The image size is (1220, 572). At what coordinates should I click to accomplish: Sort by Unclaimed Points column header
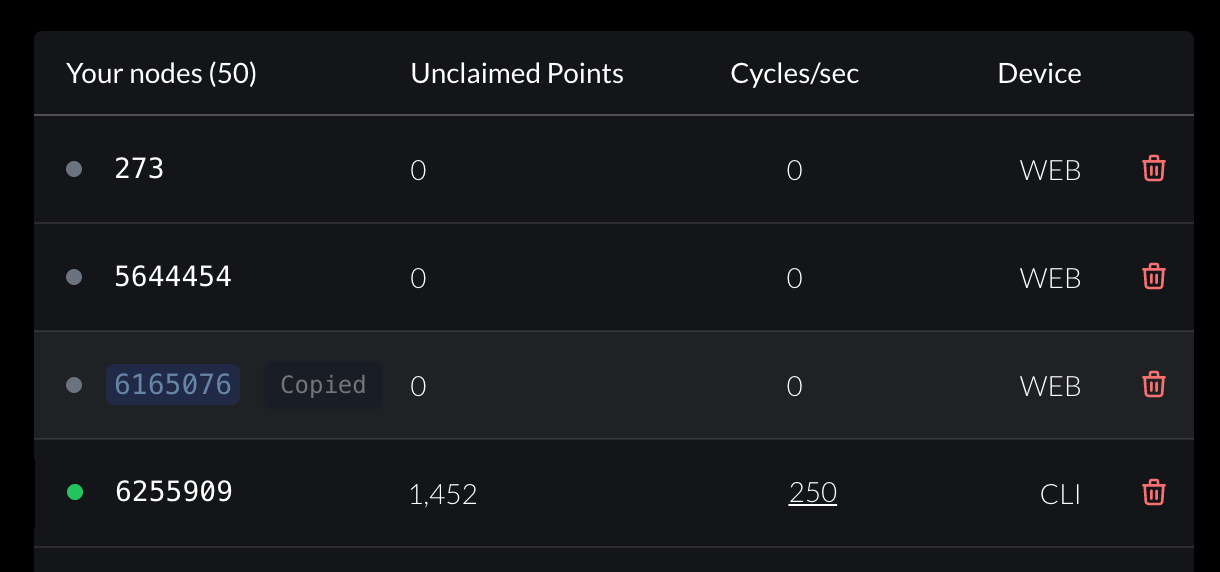pos(517,74)
